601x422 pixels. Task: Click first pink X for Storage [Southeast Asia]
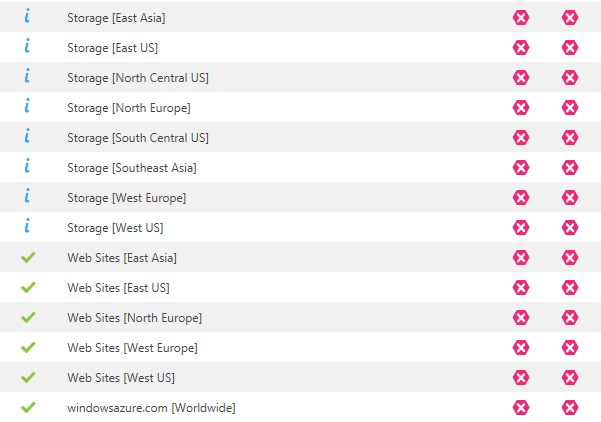pyautogui.click(x=521, y=167)
